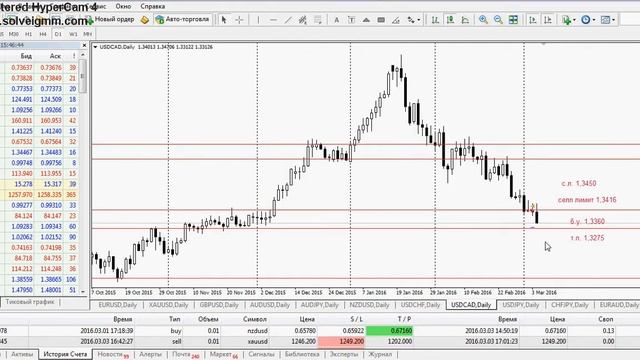Expand USDCAD,Daily chart title triangle
This screenshot has height=360, width=640.
[x=95, y=47]
